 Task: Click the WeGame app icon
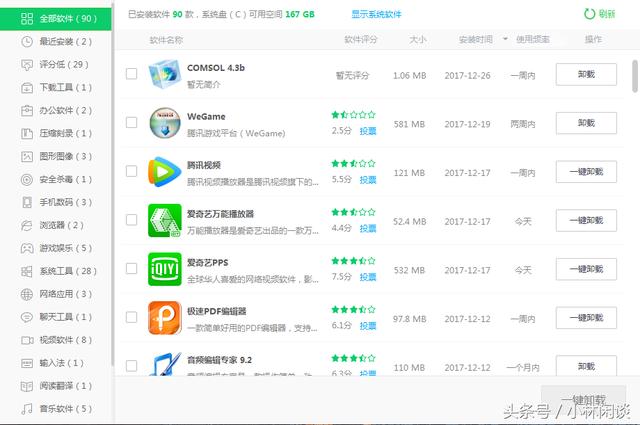(164, 122)
